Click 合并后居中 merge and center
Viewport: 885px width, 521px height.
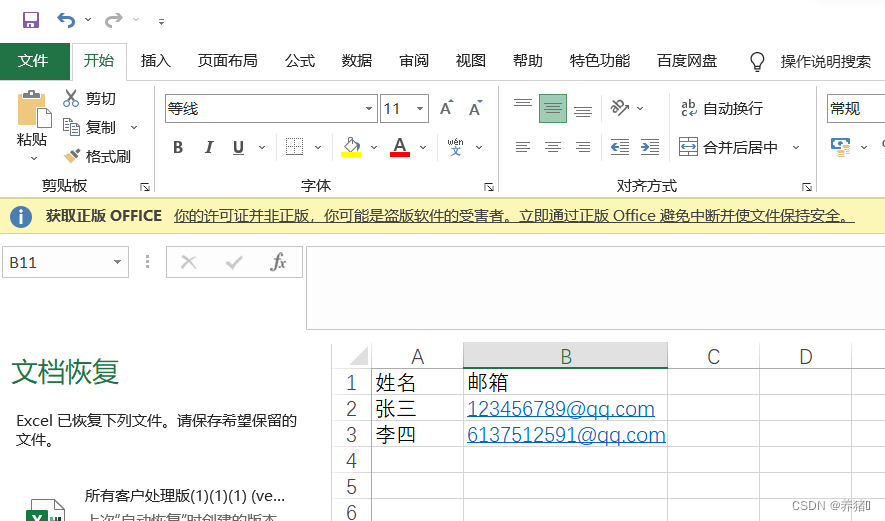[729, 147]
